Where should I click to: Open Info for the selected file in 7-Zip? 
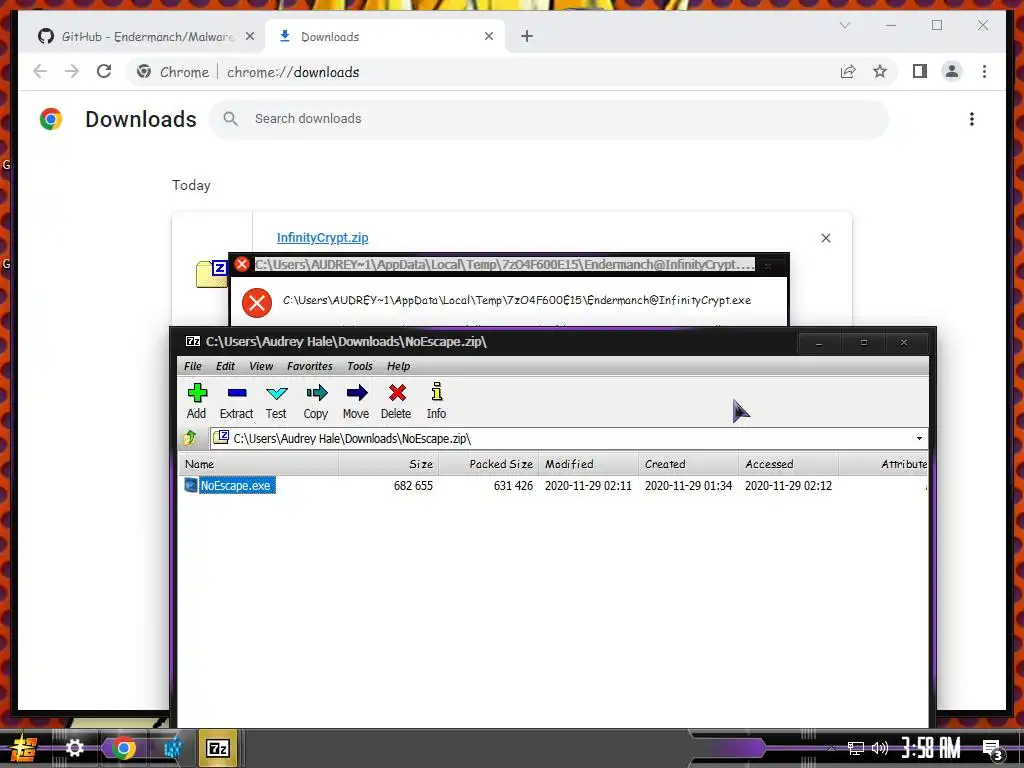click(436, 401)
